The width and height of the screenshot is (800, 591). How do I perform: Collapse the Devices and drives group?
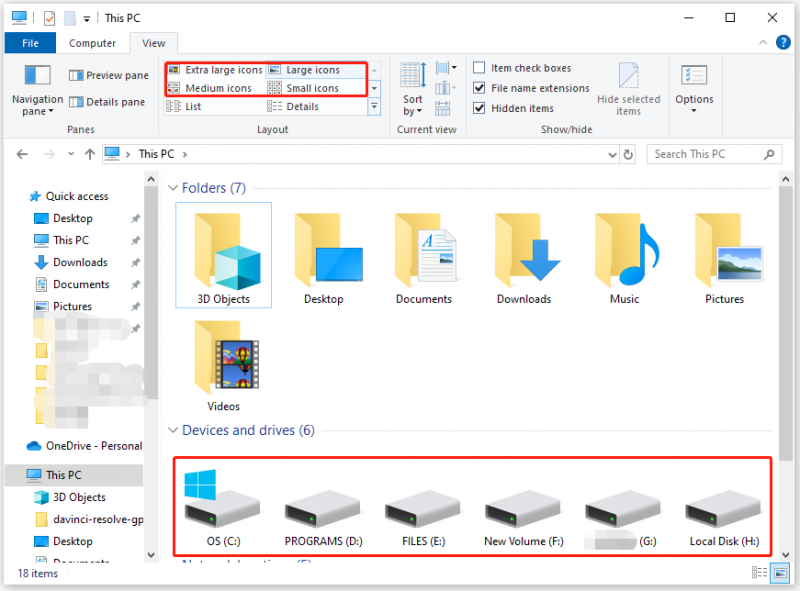pyautogui.click(x=172, y=430)
